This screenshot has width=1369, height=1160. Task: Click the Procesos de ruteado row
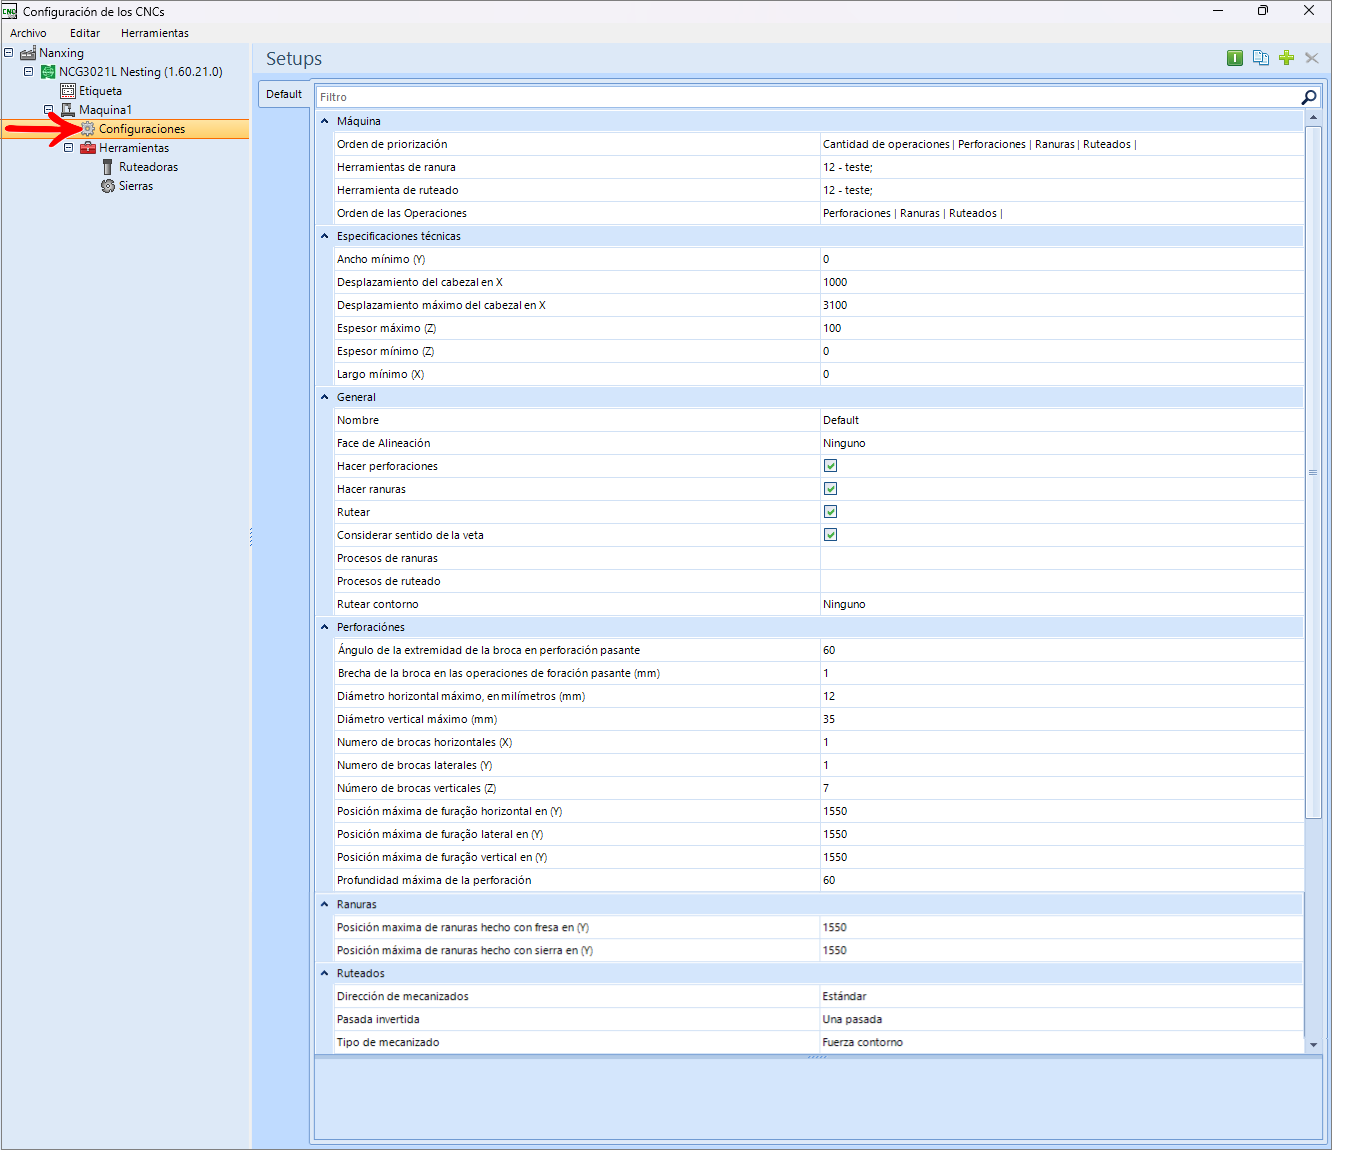(x=818, y=581)
